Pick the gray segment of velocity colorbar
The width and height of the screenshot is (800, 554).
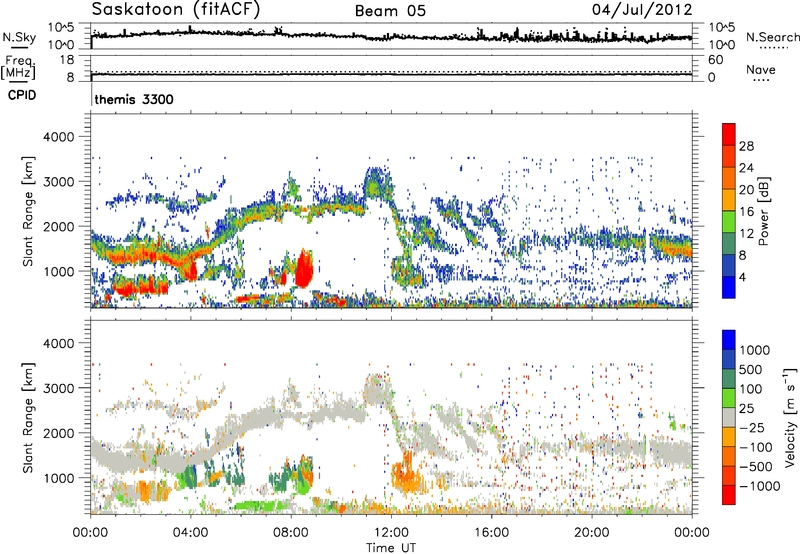coord(729,418)
